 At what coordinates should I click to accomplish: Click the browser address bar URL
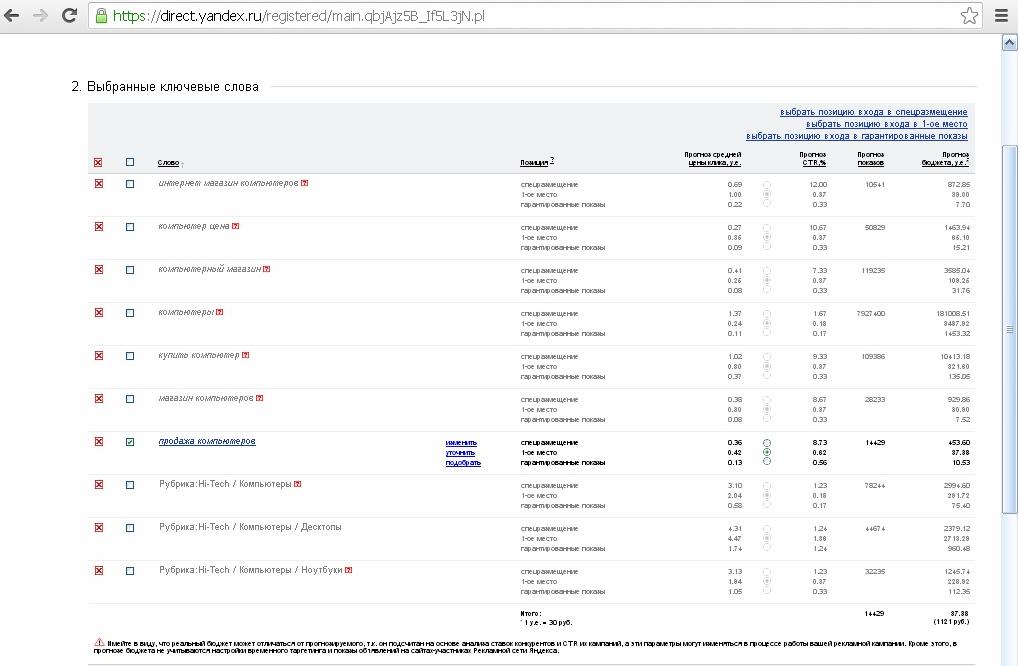[299, 16]
